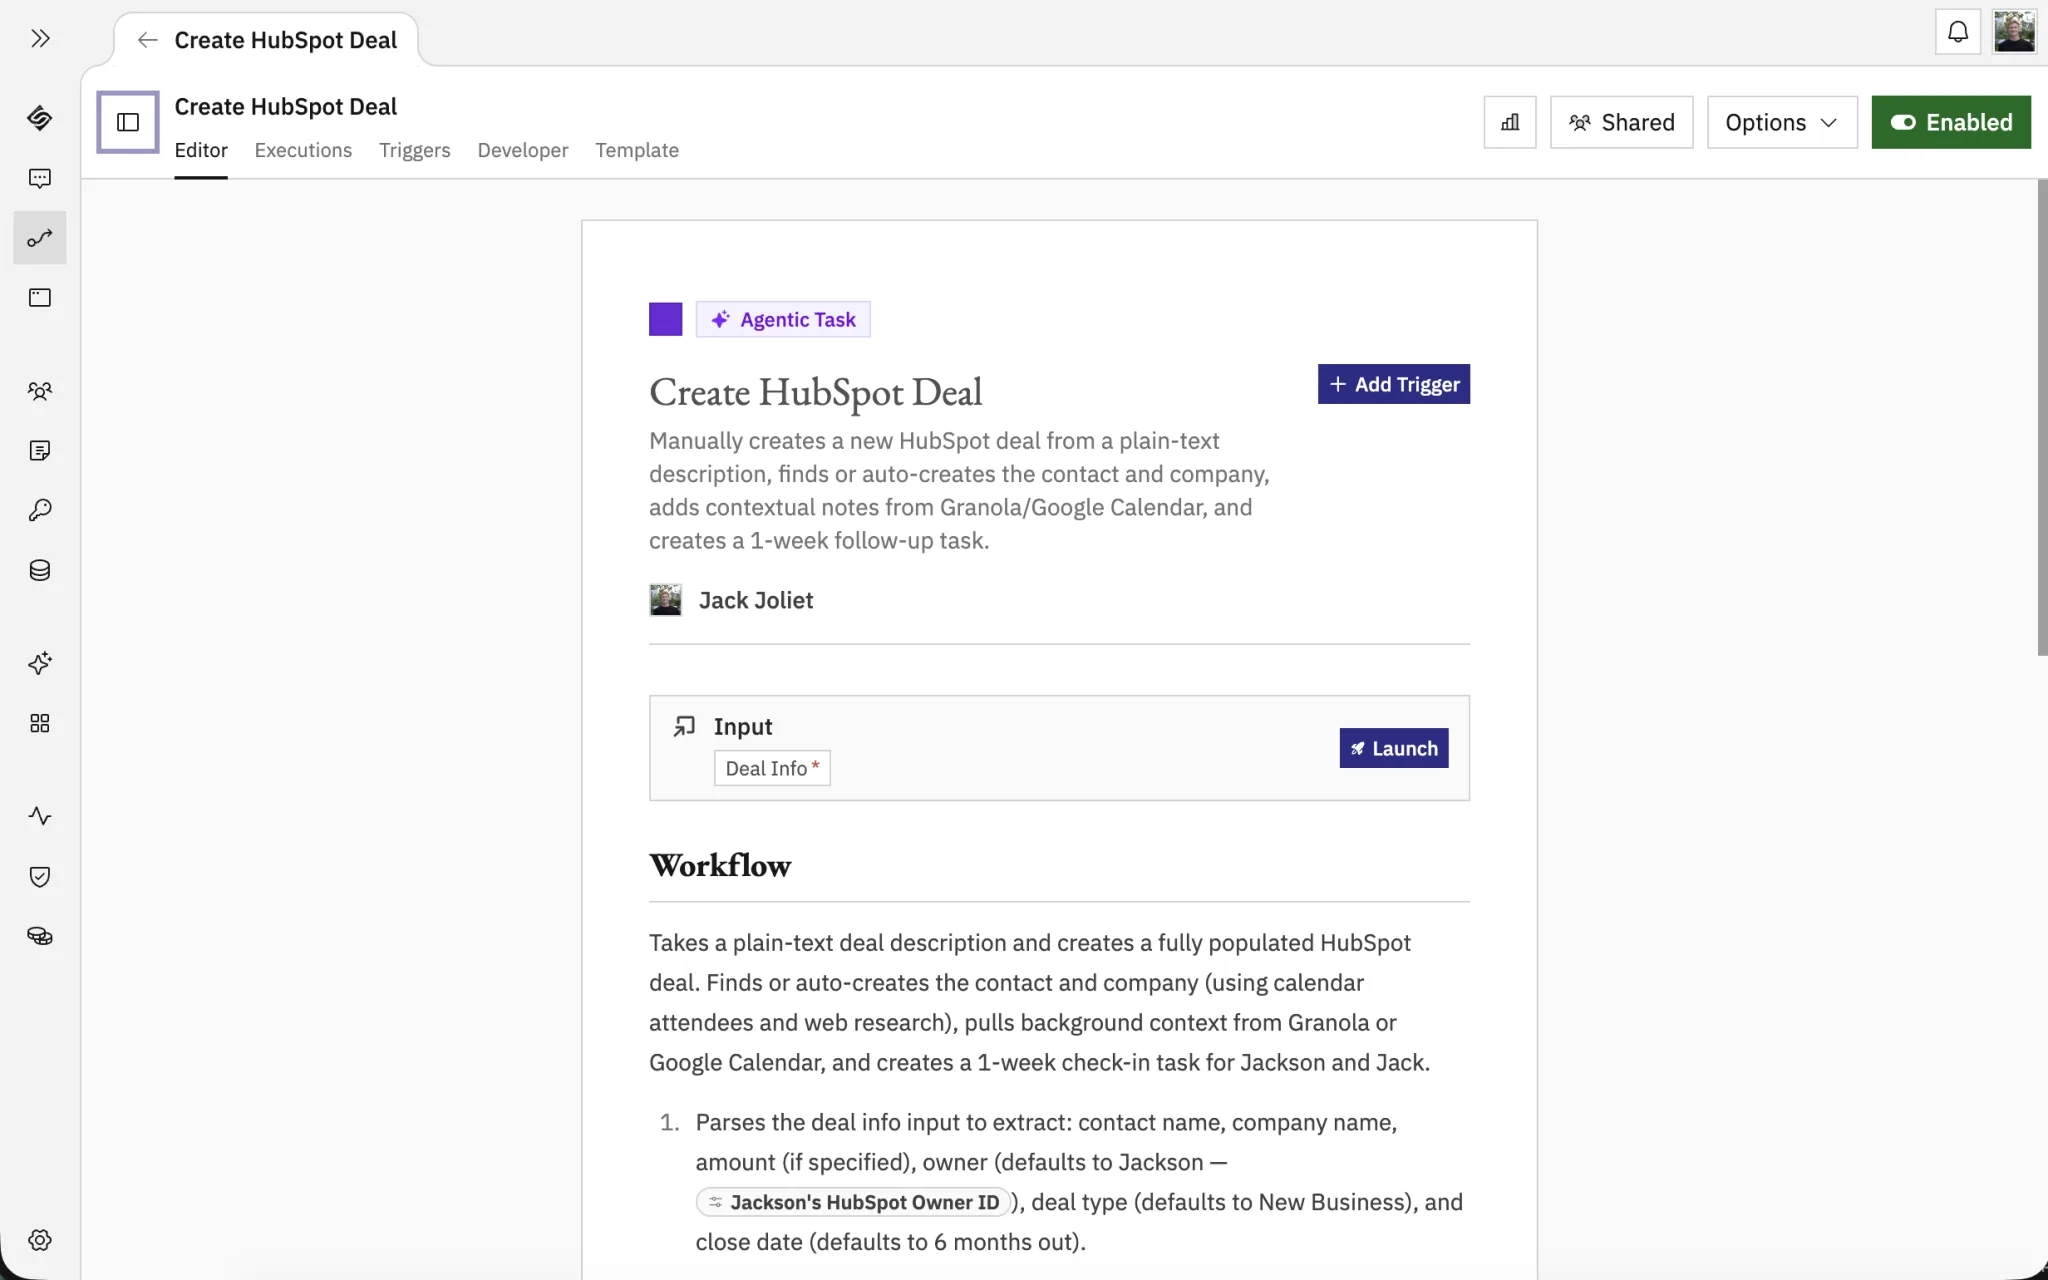Image resolution: width=2048 pixels, height=1280 pixels.
Task: Switch to the Developer tab
Action: tap(523, 150)
